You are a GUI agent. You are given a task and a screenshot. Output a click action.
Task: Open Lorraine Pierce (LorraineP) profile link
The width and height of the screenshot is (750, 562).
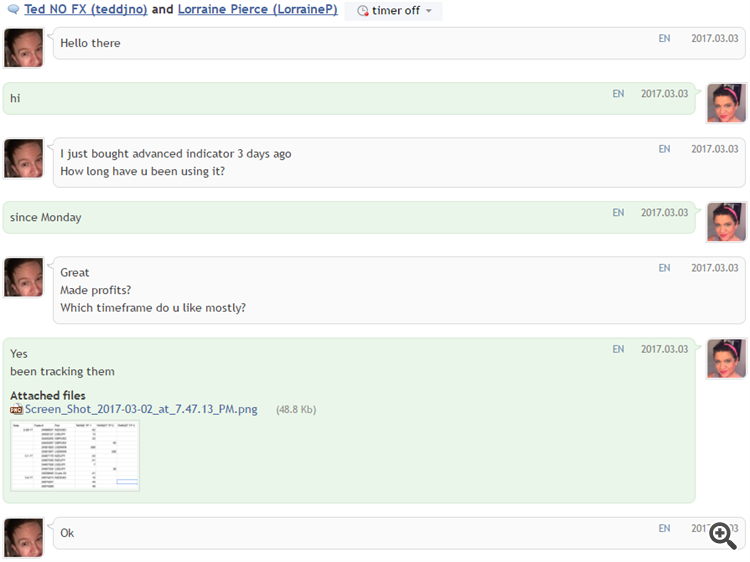coord(257,10)
